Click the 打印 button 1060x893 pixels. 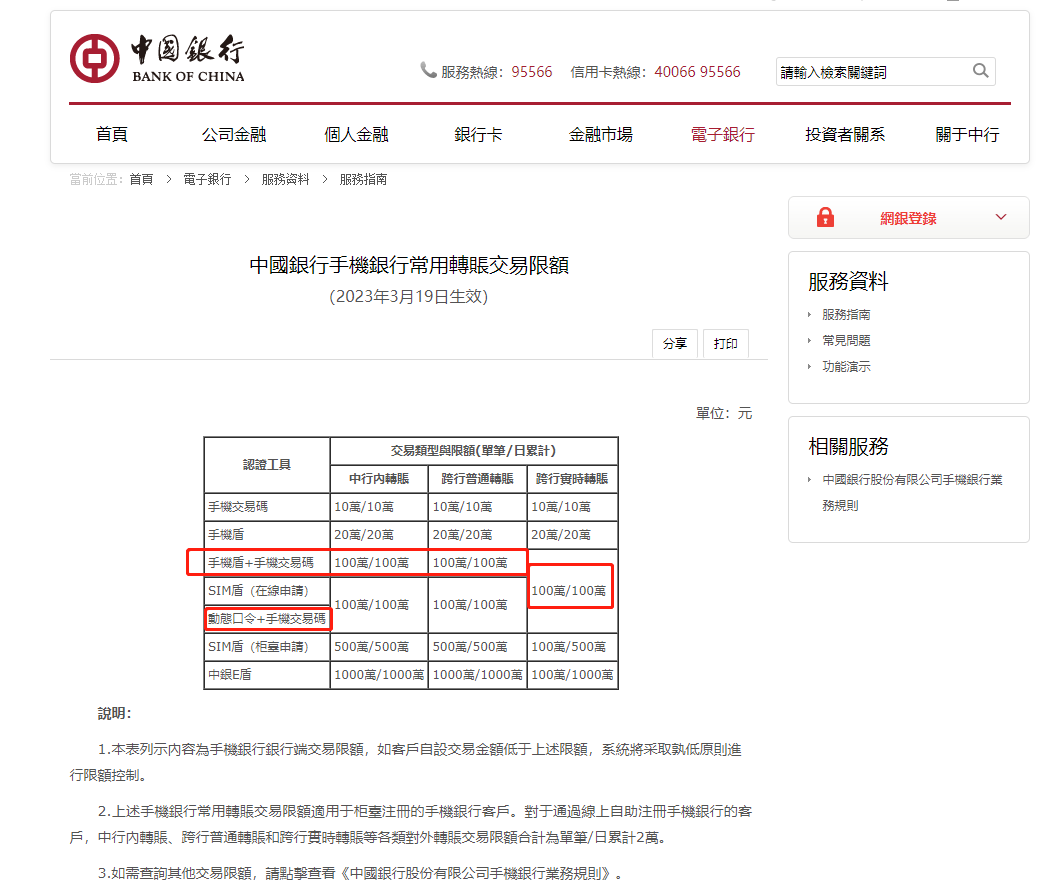pyautogui.click(x=725, y=343)
